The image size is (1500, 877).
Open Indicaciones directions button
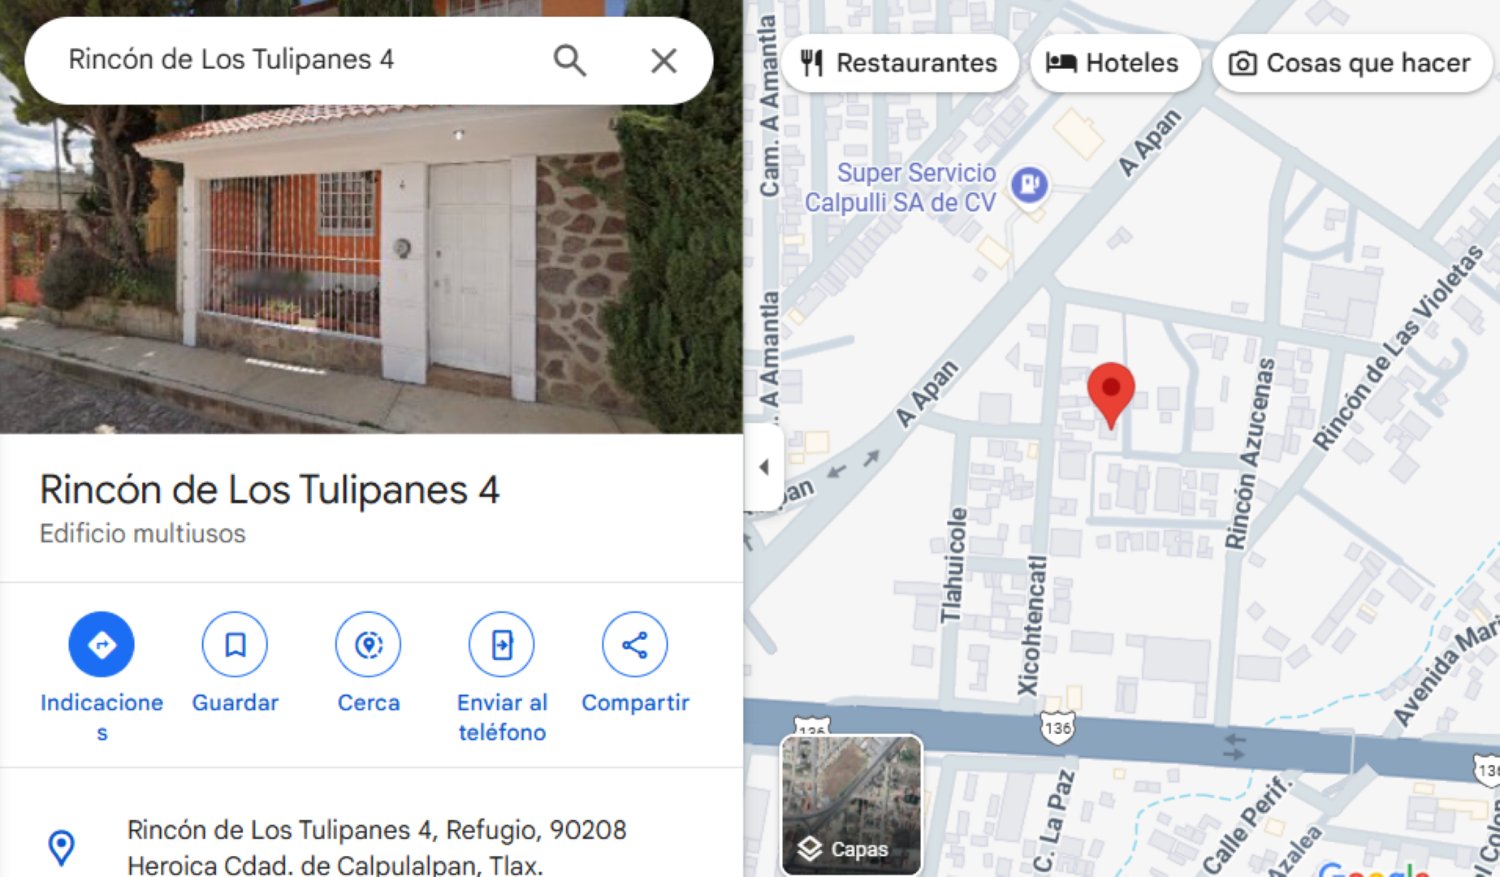[x=102, y=645]
